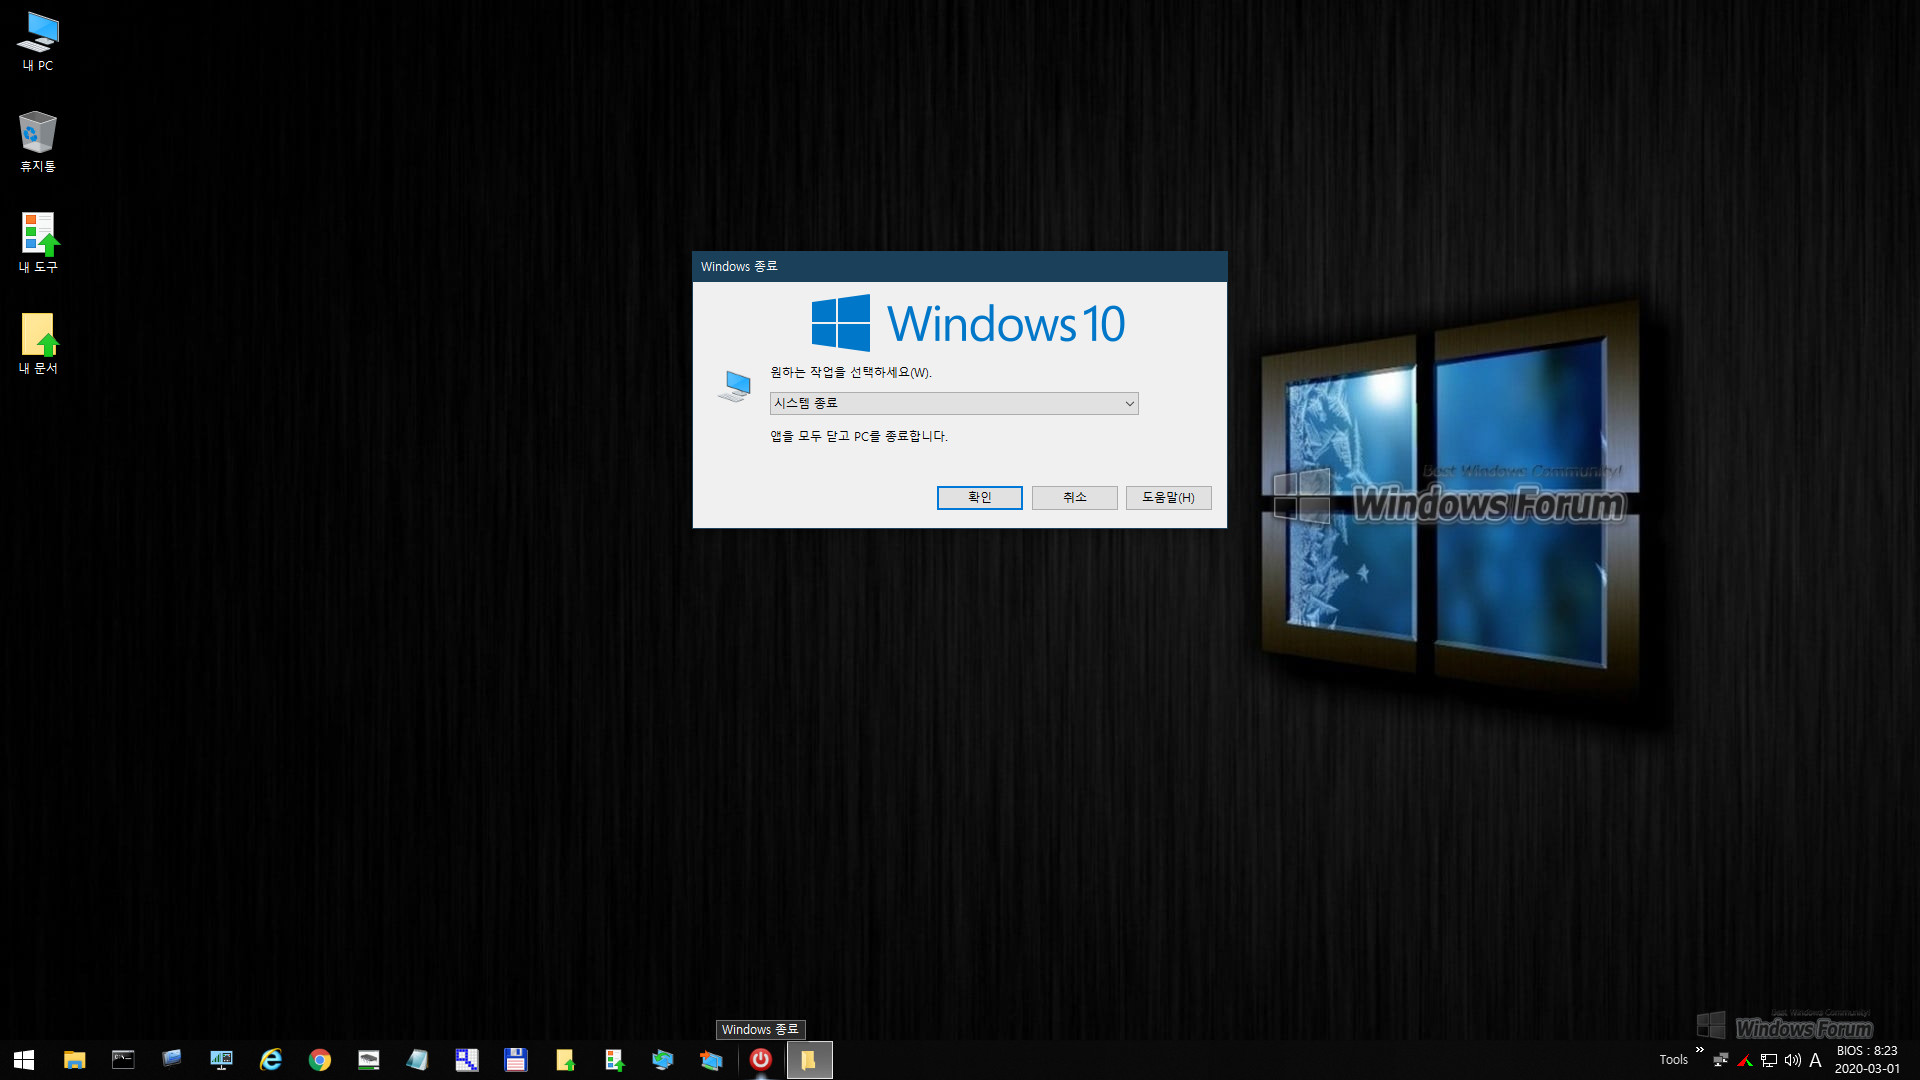The width and height of the screenshot is (1920, 1080).
Task: Launch Internet Explorer from taskbar
Action: pos(270,1060)
